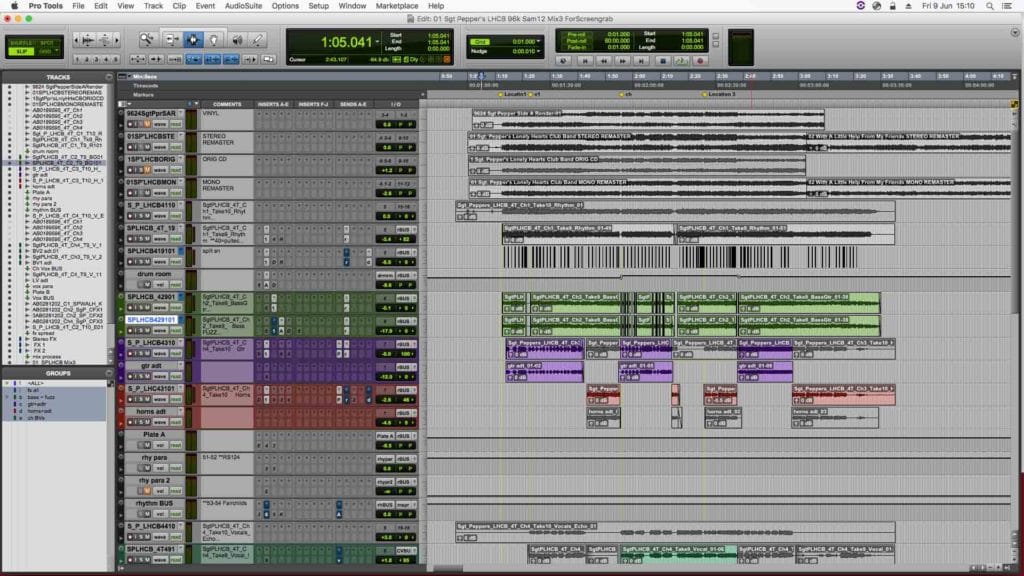This screenshot has width=1024, height=576.
Task: Open the Marketplace menu
Action: [397, 6]
